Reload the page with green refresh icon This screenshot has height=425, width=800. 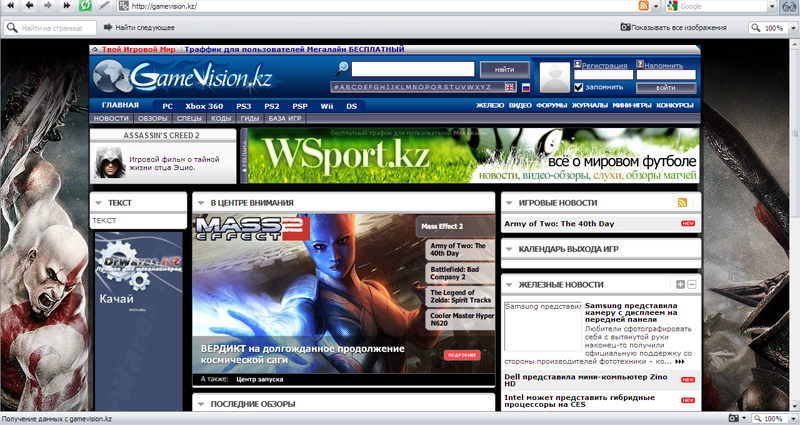85,6
